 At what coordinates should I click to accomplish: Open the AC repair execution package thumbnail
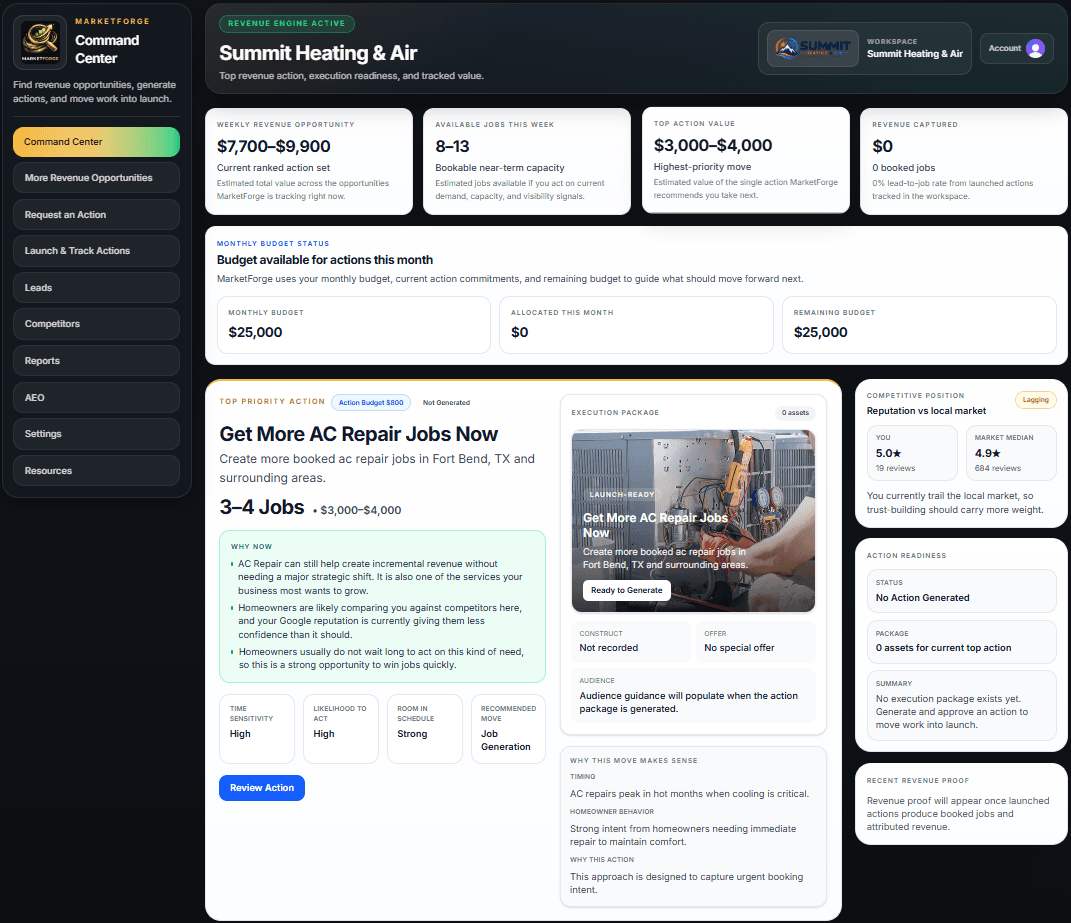coord(693,521)
